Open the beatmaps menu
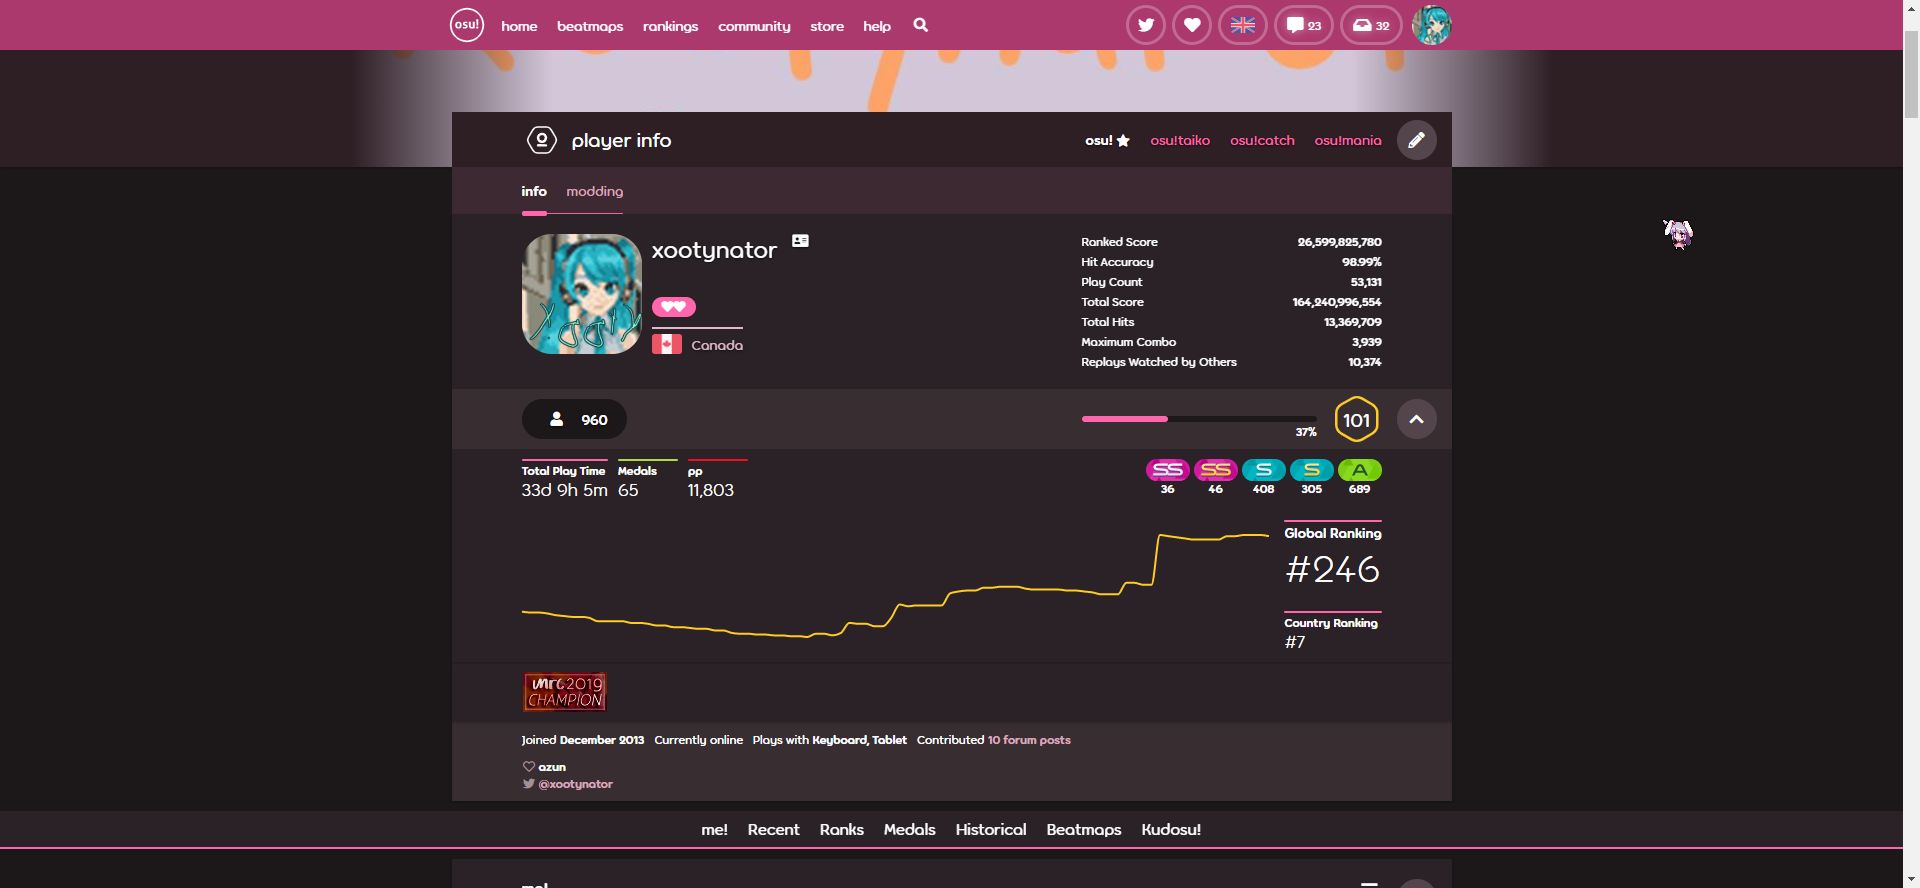This screenshot has width=1920, height=888. pos(590,26)
